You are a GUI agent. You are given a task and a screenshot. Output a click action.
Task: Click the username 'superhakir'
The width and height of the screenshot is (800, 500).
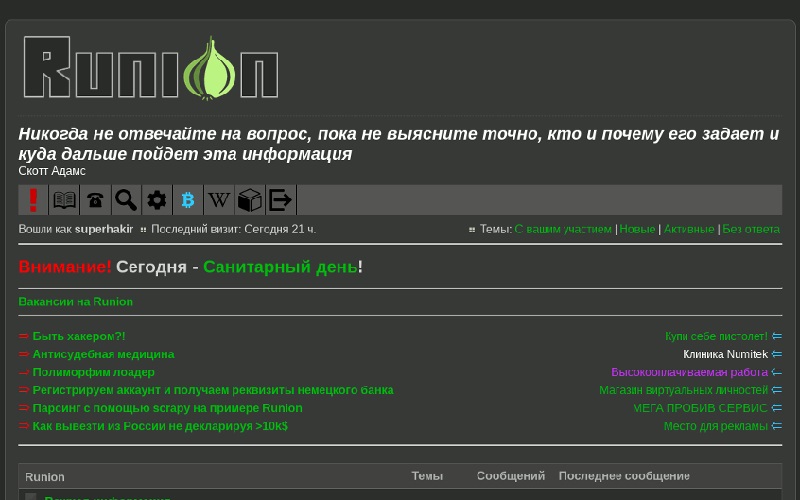[104, 229]
